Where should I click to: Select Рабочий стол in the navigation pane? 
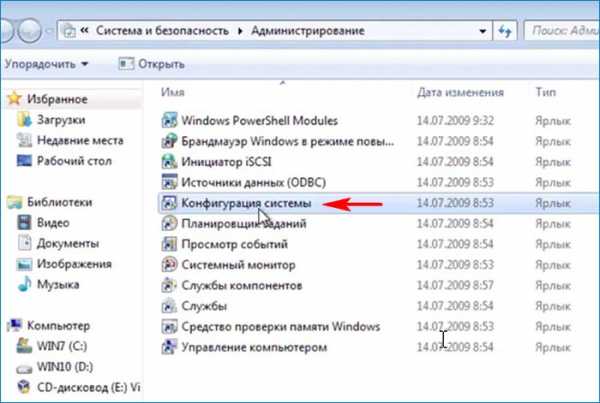coord(74,161)
